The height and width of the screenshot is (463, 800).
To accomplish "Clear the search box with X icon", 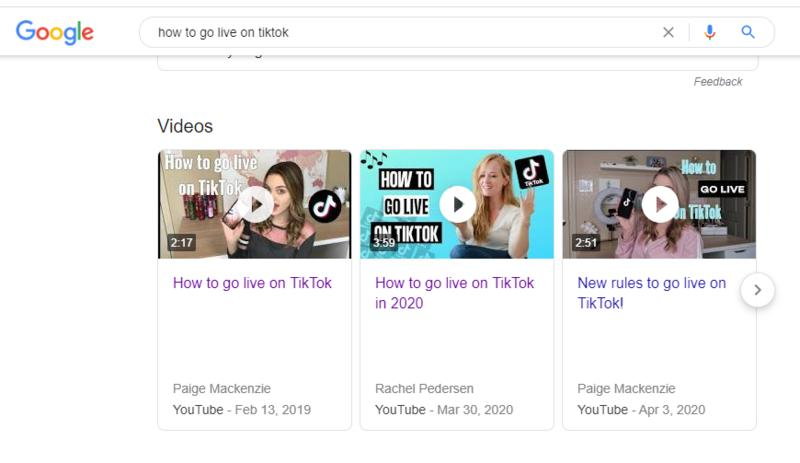I will 668,32.
